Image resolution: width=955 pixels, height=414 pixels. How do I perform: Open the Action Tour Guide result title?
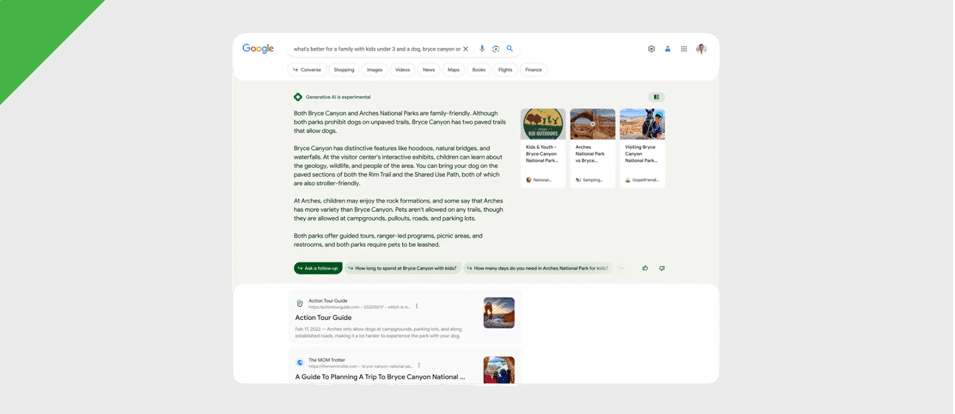coord(323,317)
